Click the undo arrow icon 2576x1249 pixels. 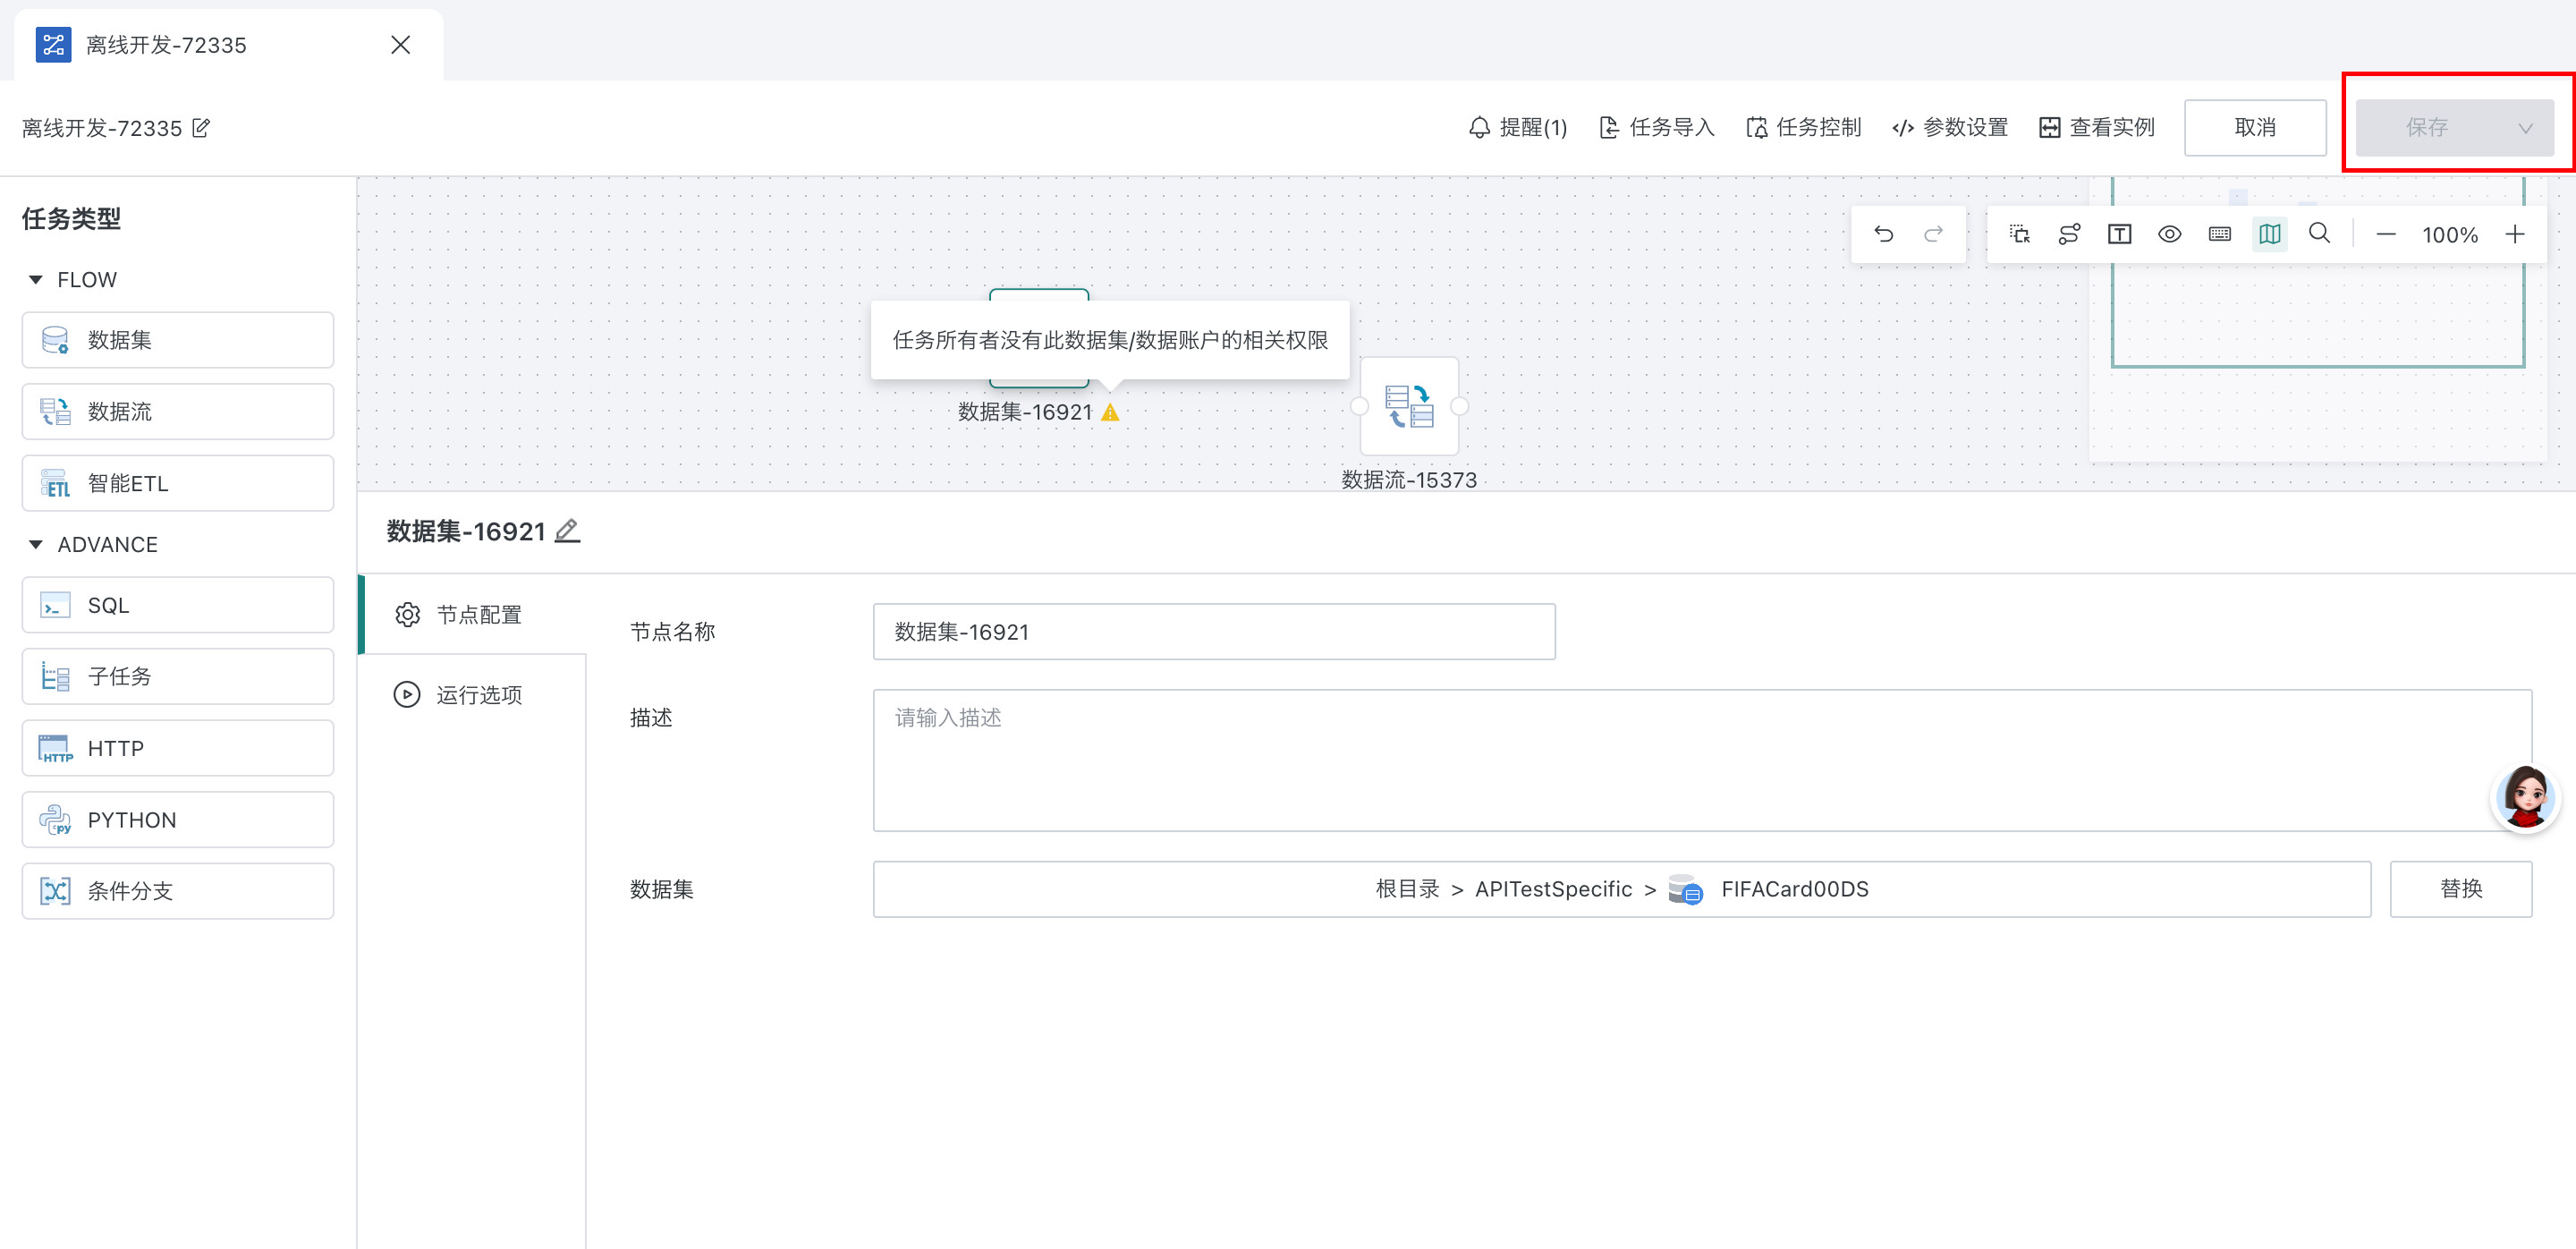[1884, 234]
